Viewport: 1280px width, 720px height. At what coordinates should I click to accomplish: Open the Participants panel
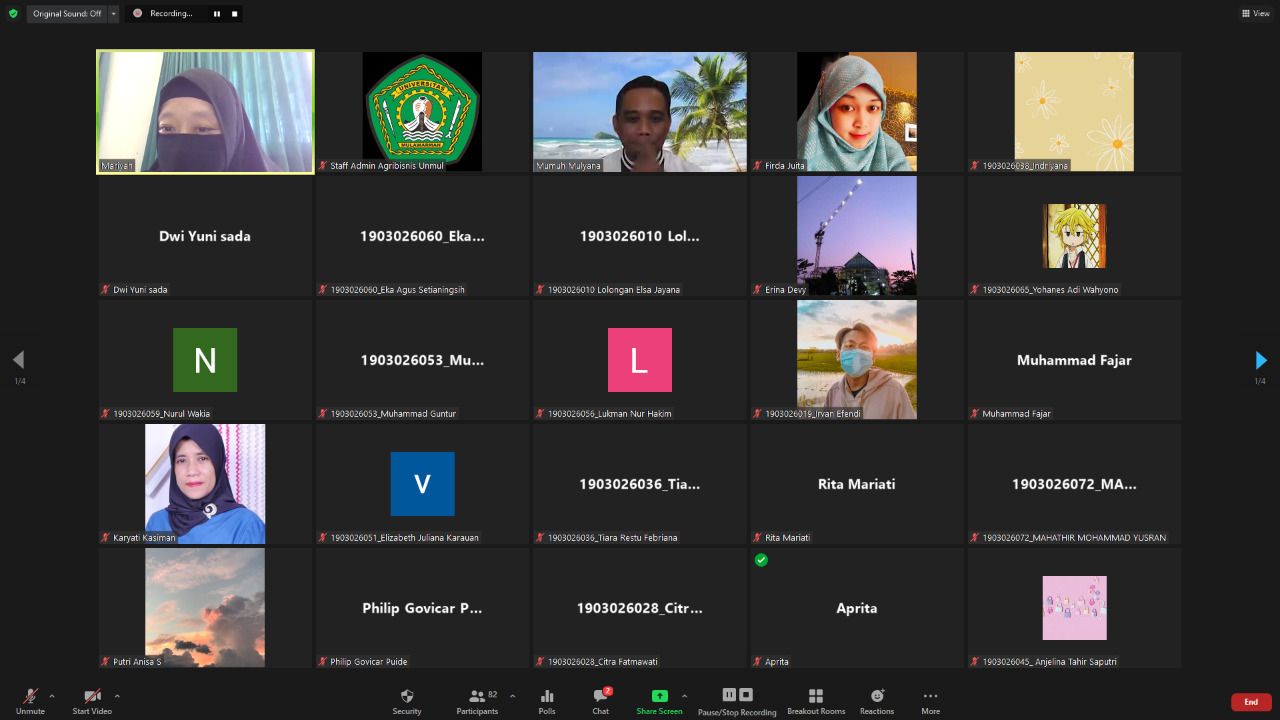[478, 700]
